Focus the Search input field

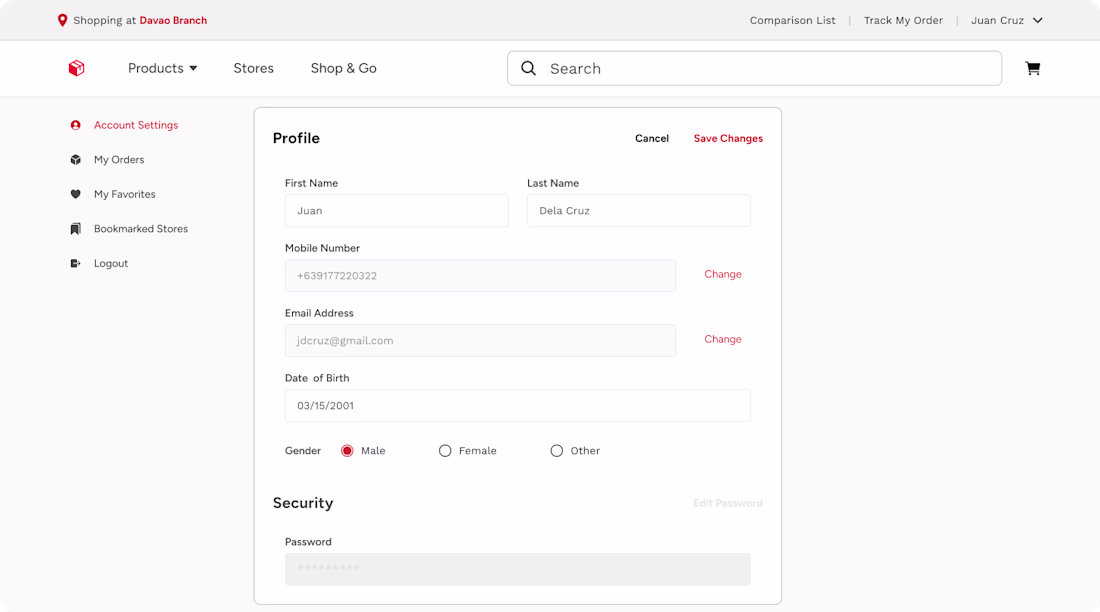click(x=755, y=68)
